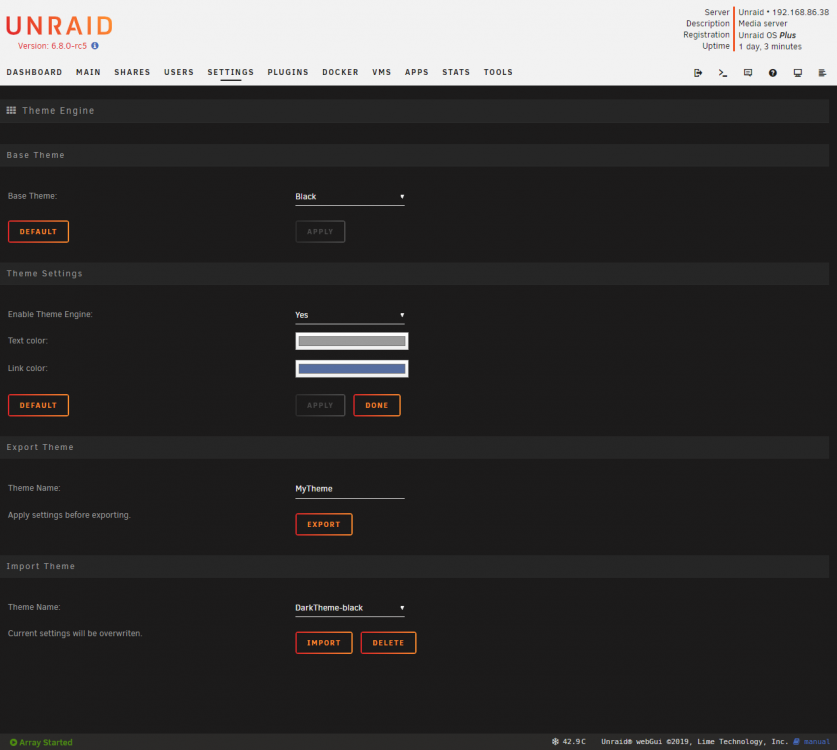Click the help question mark icon

click(772, 73)
